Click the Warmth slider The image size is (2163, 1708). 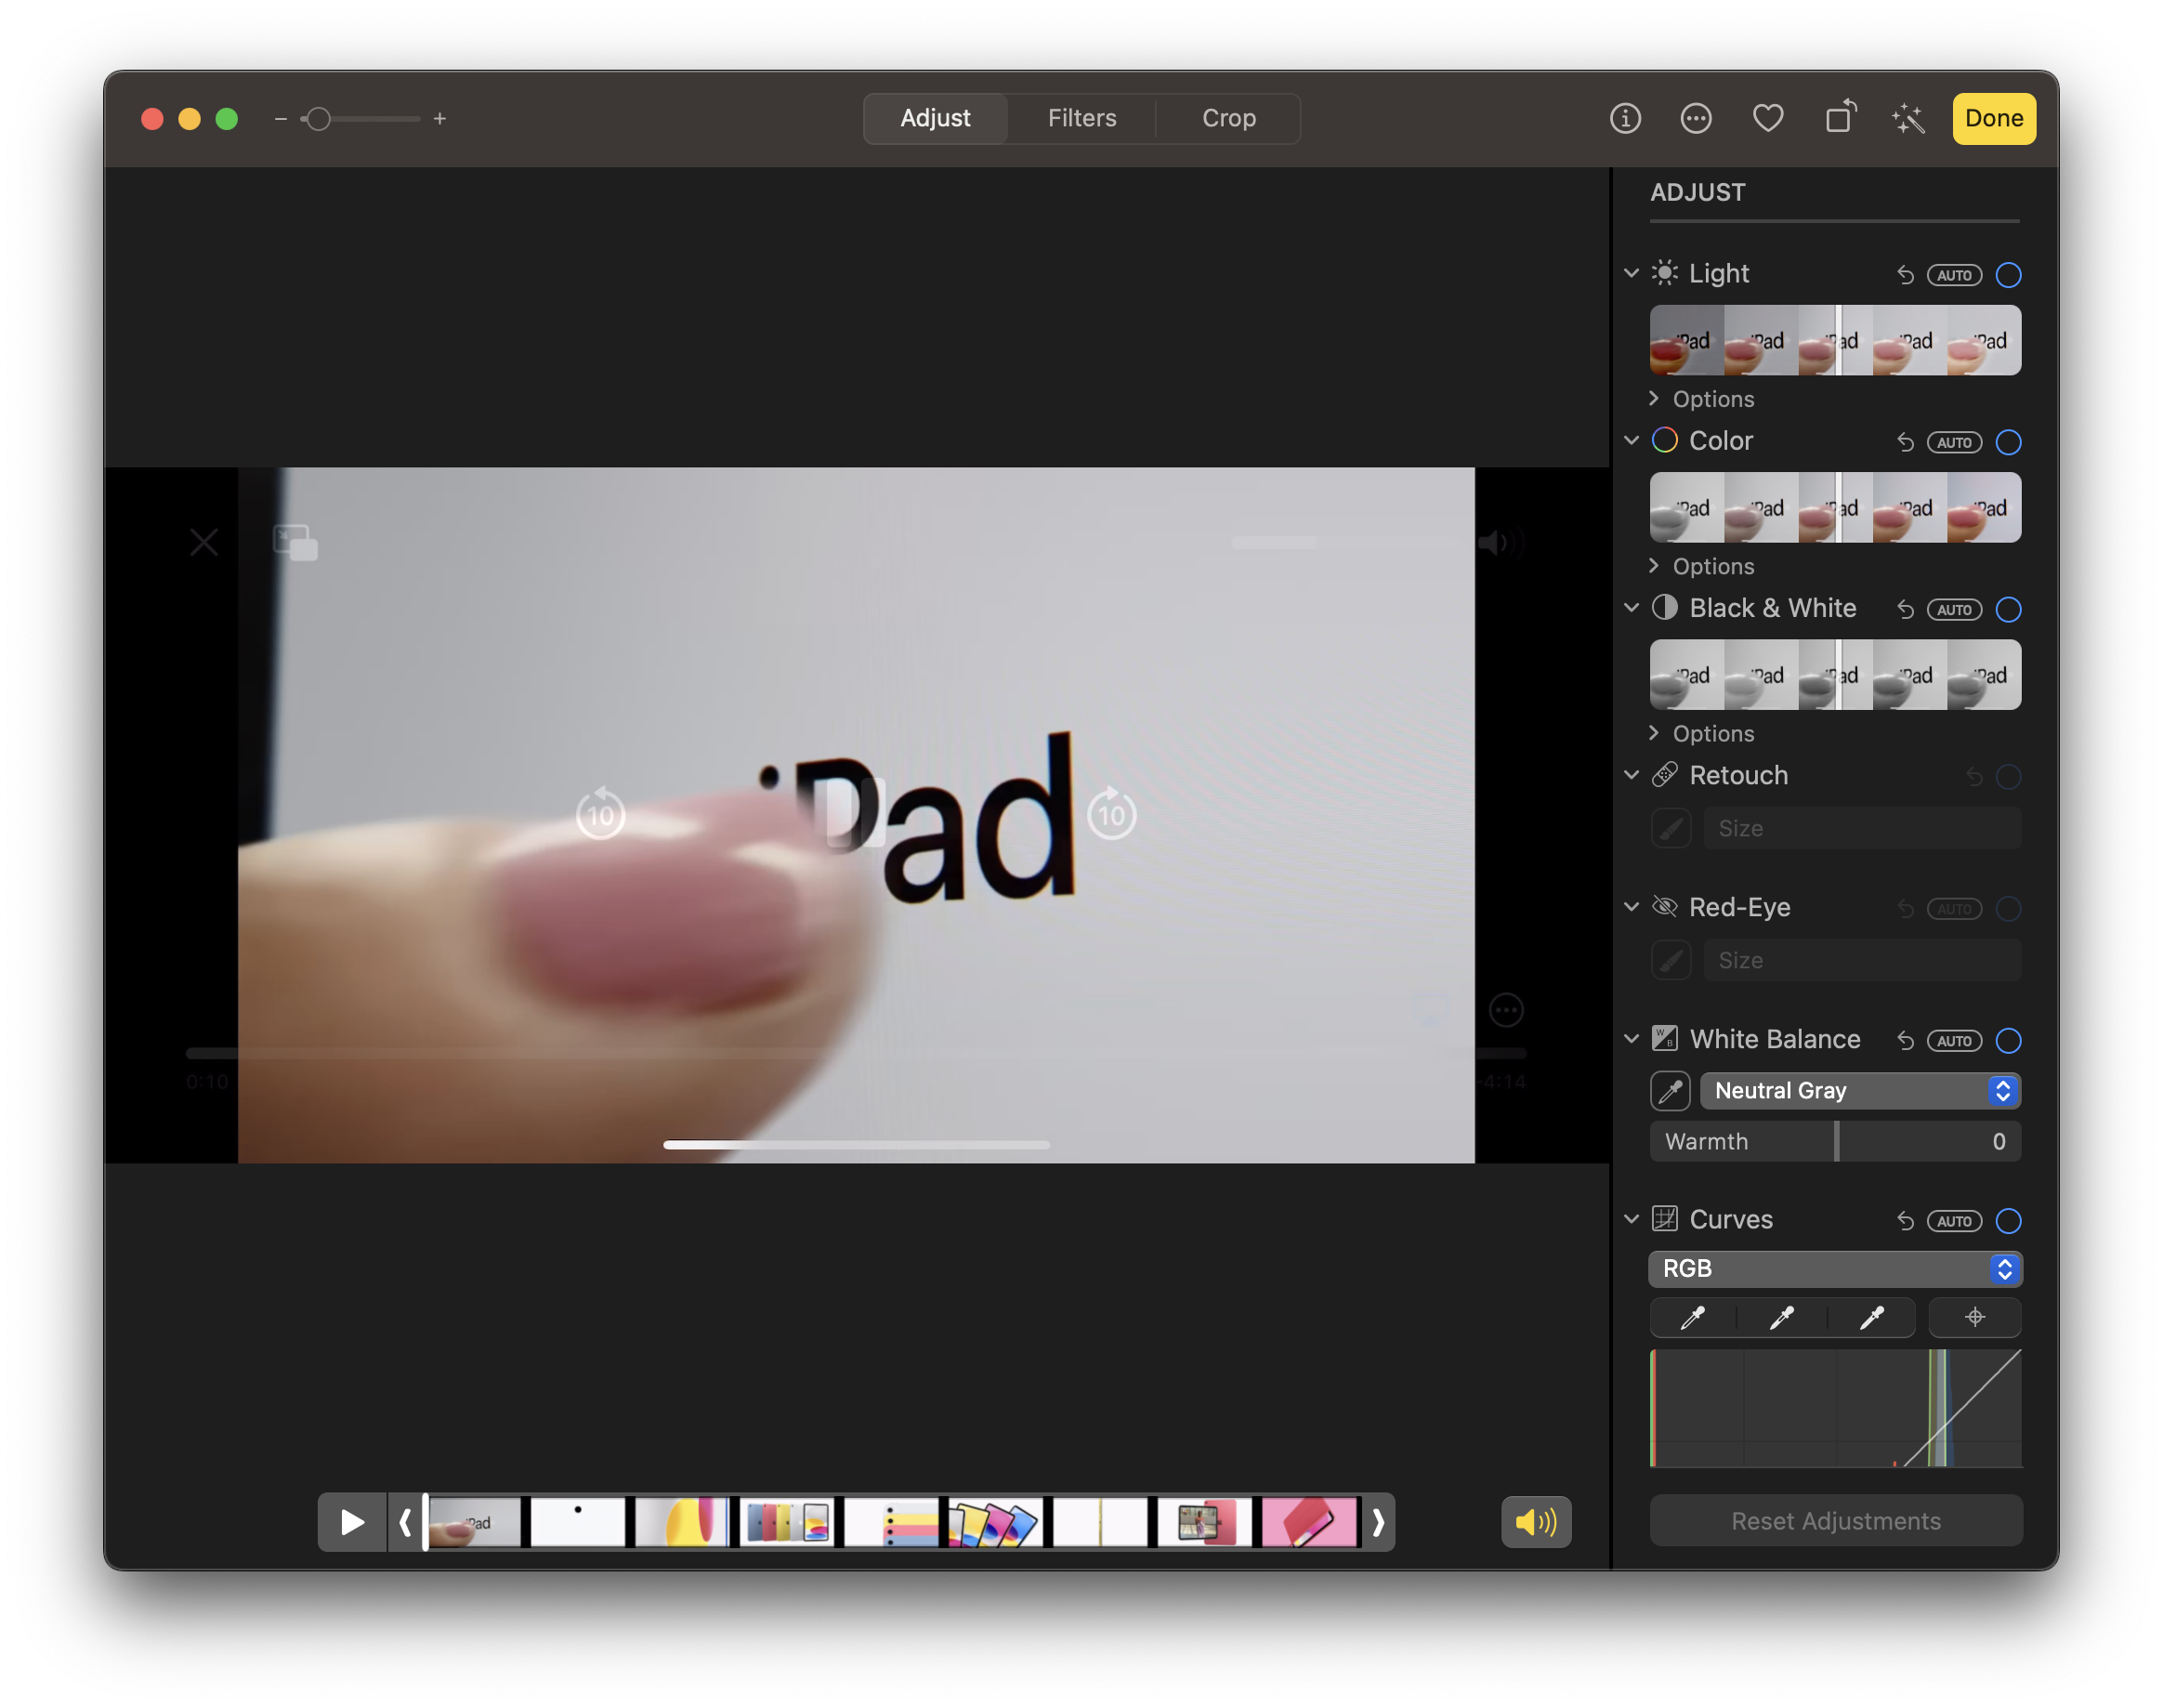point(1835,1142)
